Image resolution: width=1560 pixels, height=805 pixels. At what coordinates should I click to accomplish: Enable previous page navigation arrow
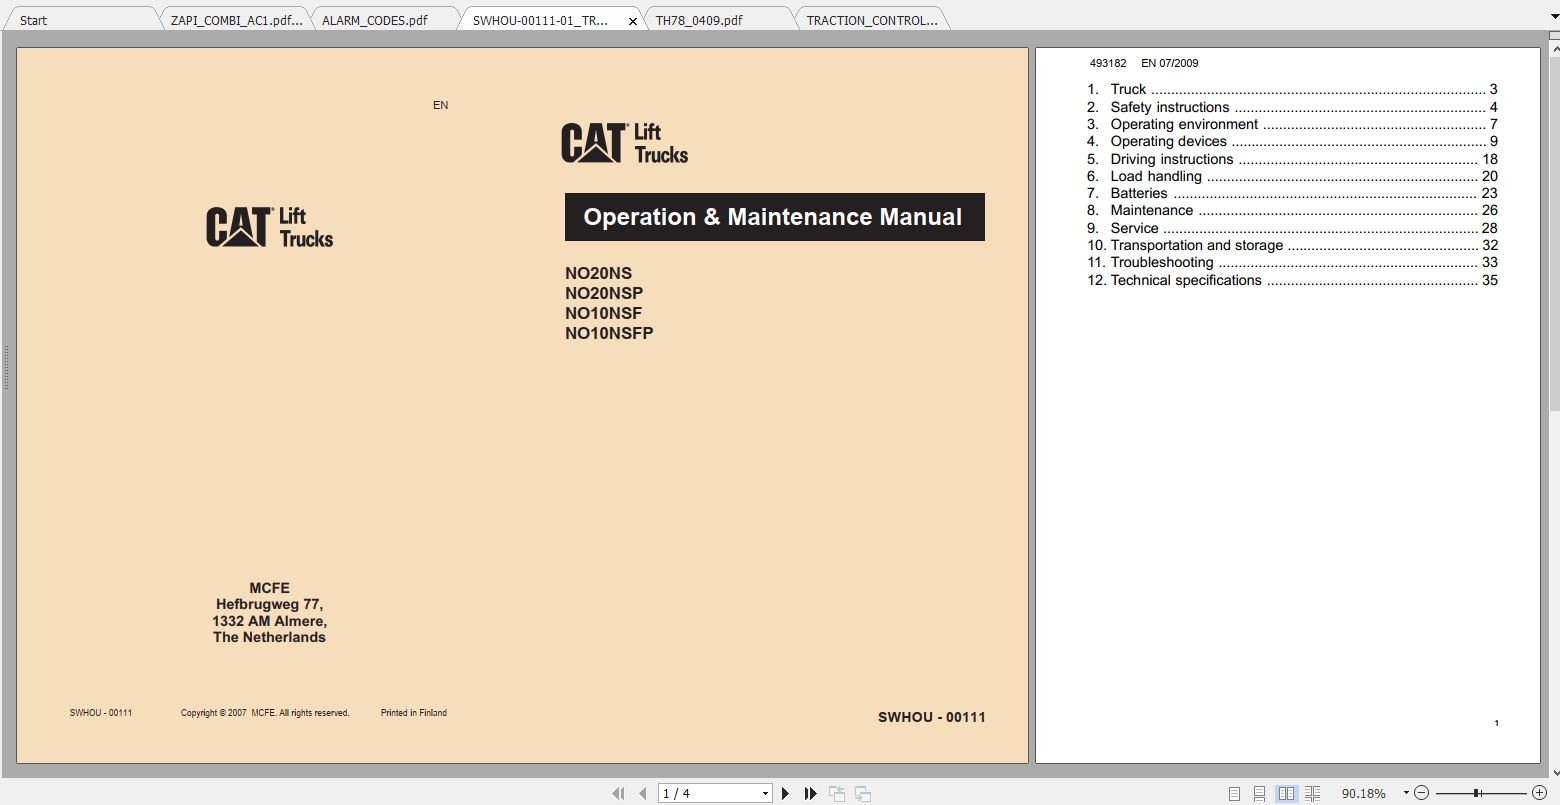(641, 792)
